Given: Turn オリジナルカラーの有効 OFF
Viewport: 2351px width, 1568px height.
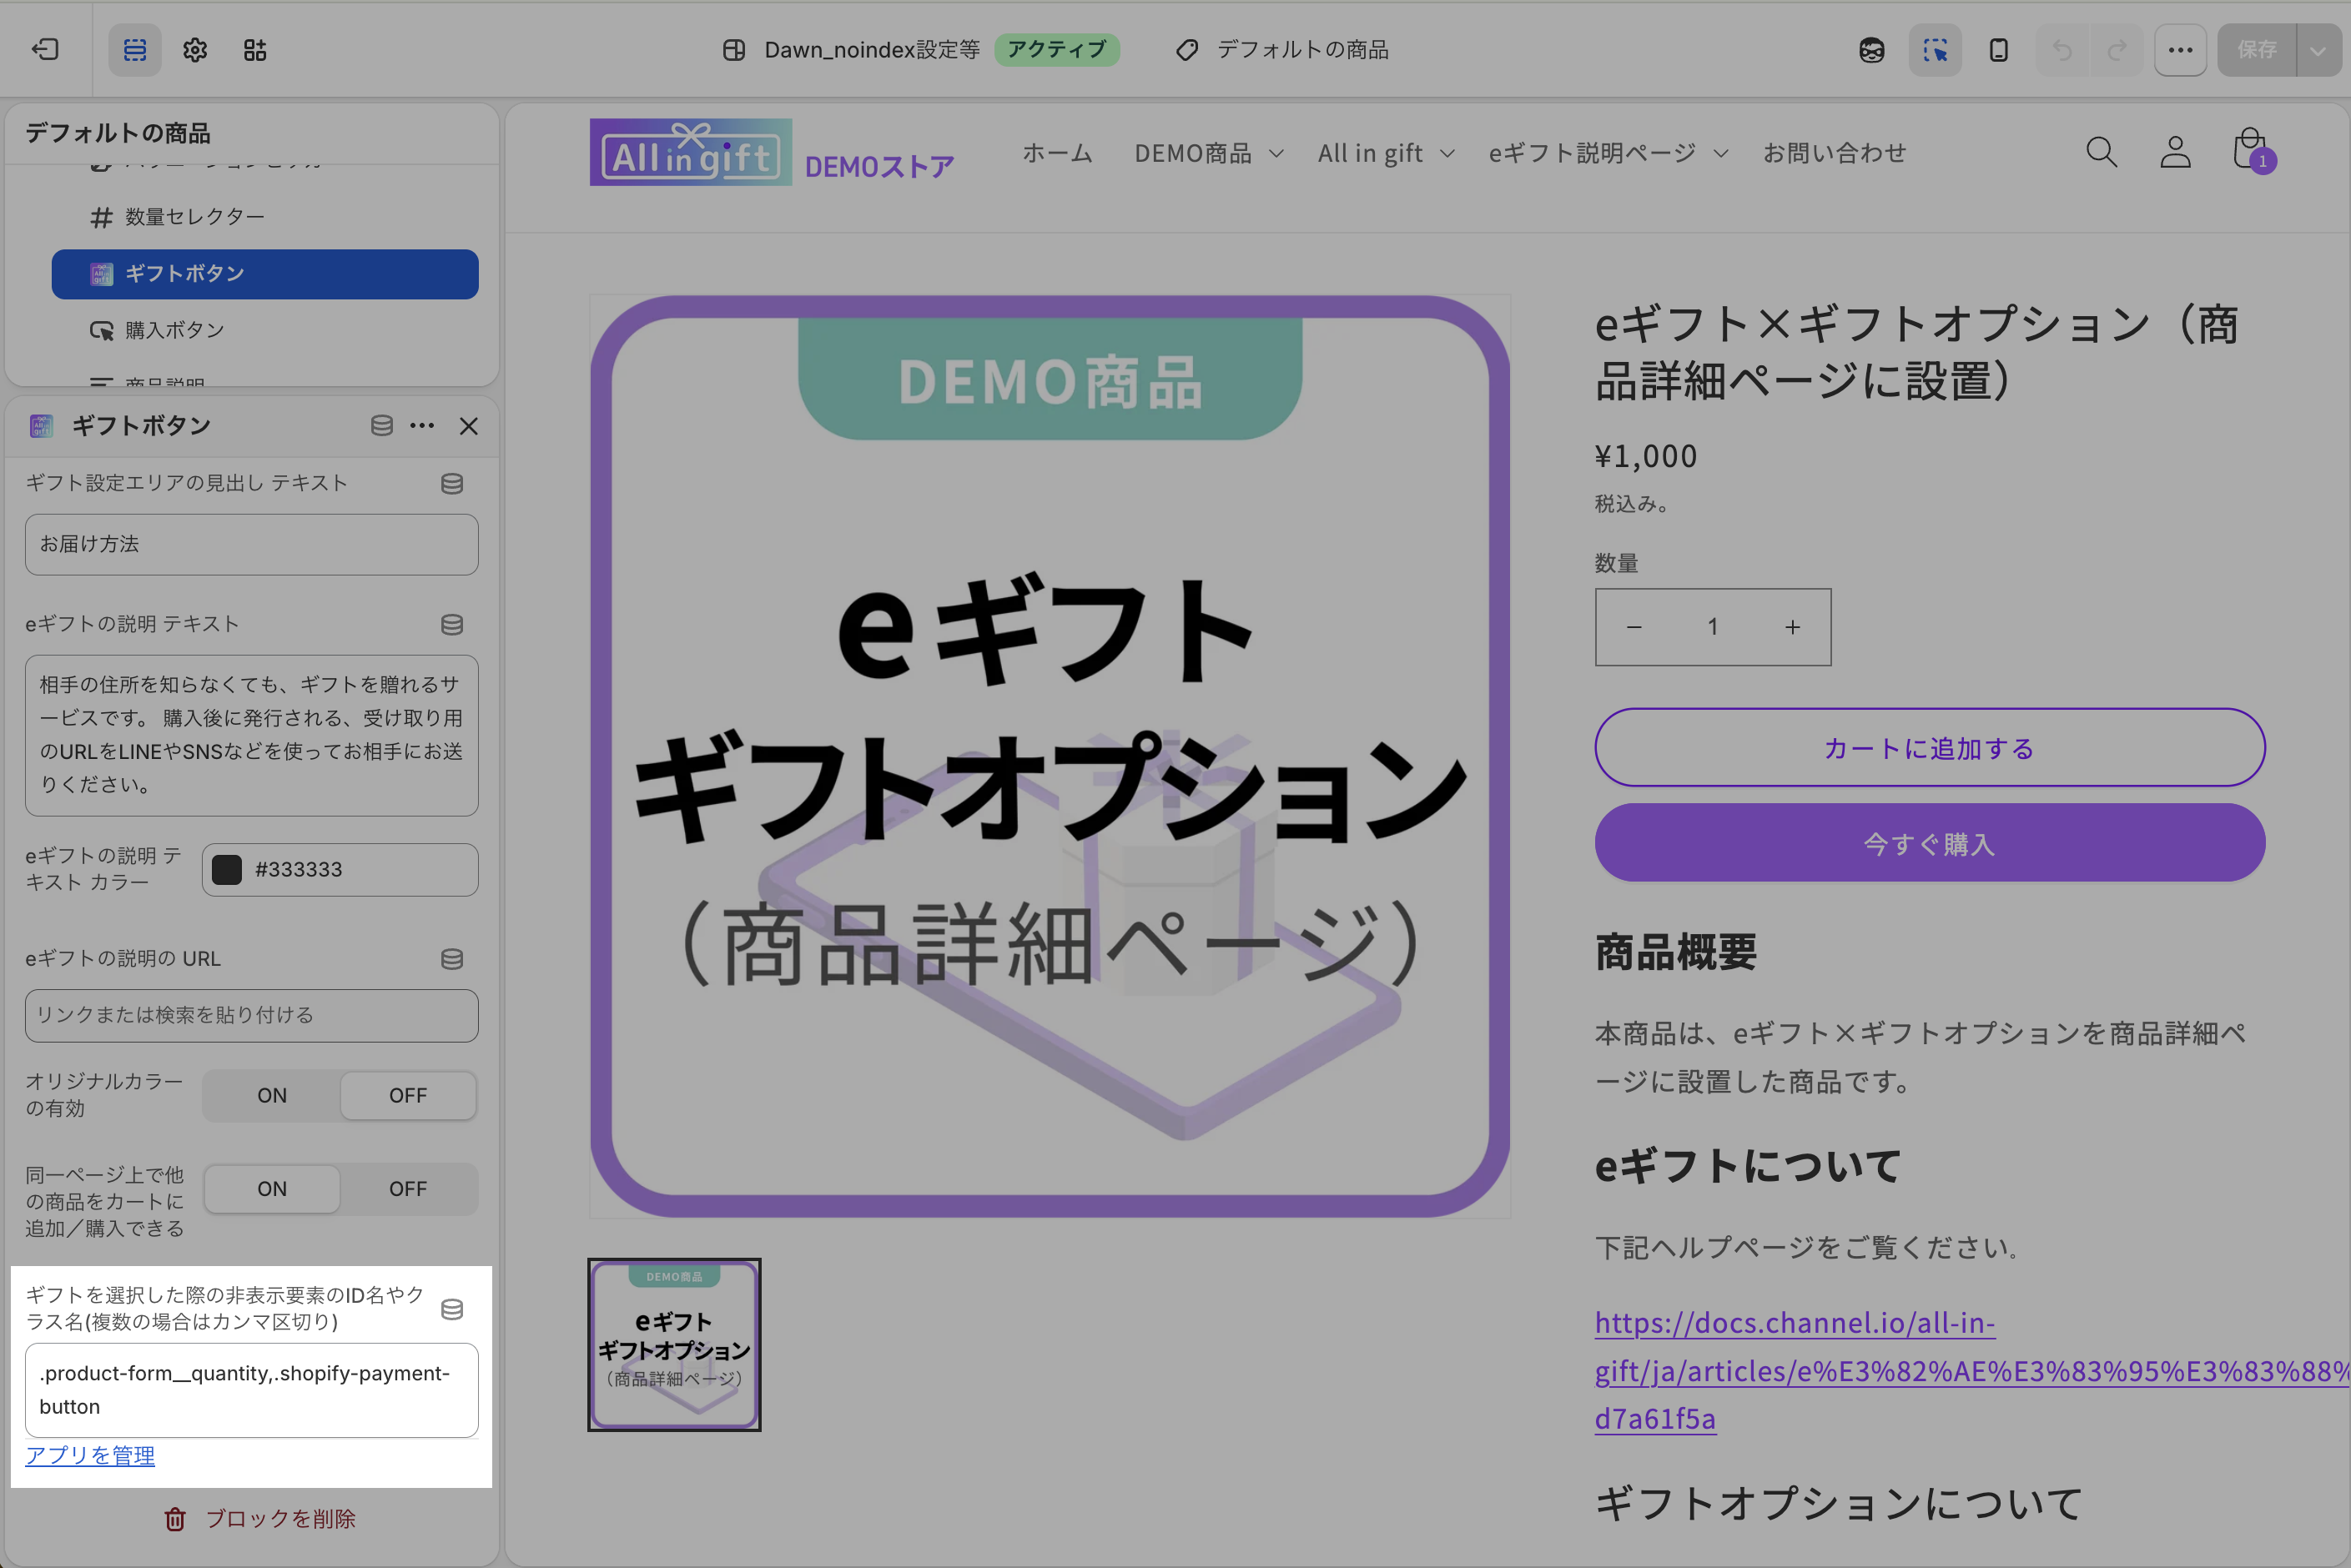Looking at the screenshot, I should pos(408,1096).
